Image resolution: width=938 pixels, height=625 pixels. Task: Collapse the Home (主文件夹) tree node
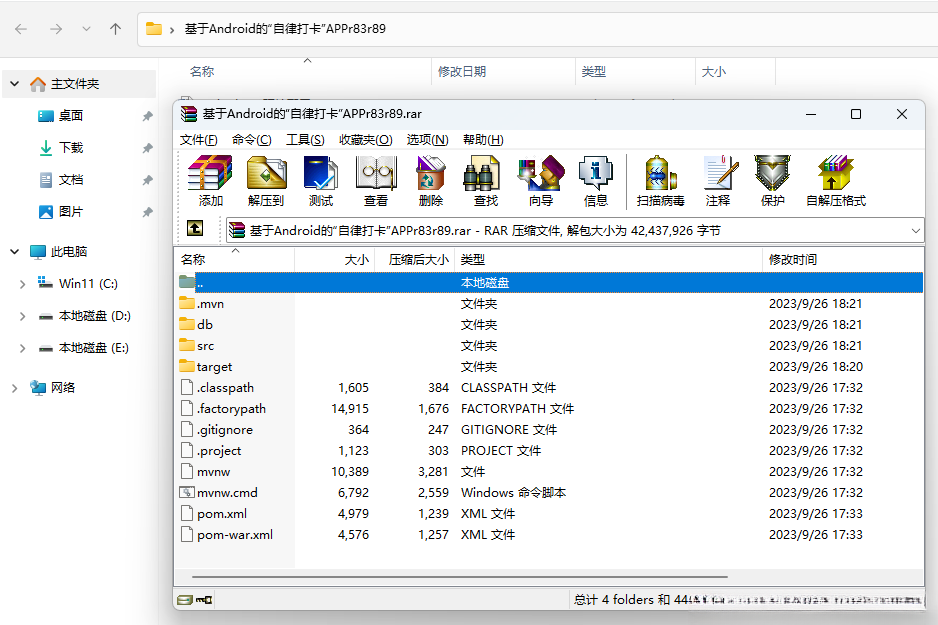click(x=14, y=84)
